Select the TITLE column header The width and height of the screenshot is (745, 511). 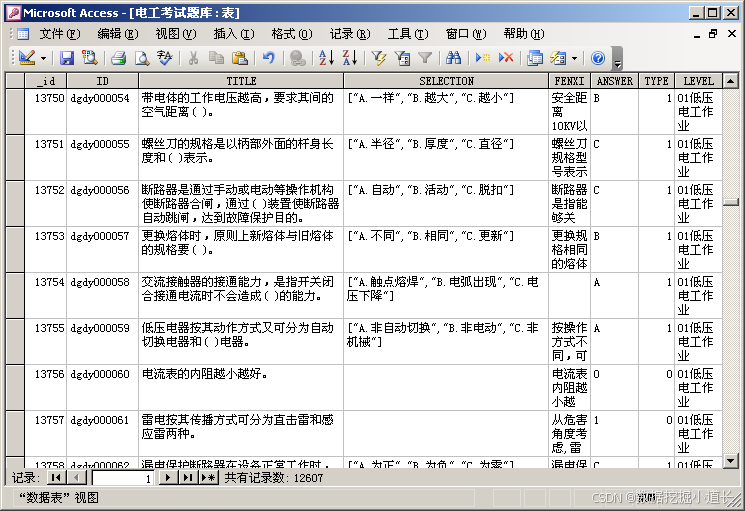tap(241, 81)
